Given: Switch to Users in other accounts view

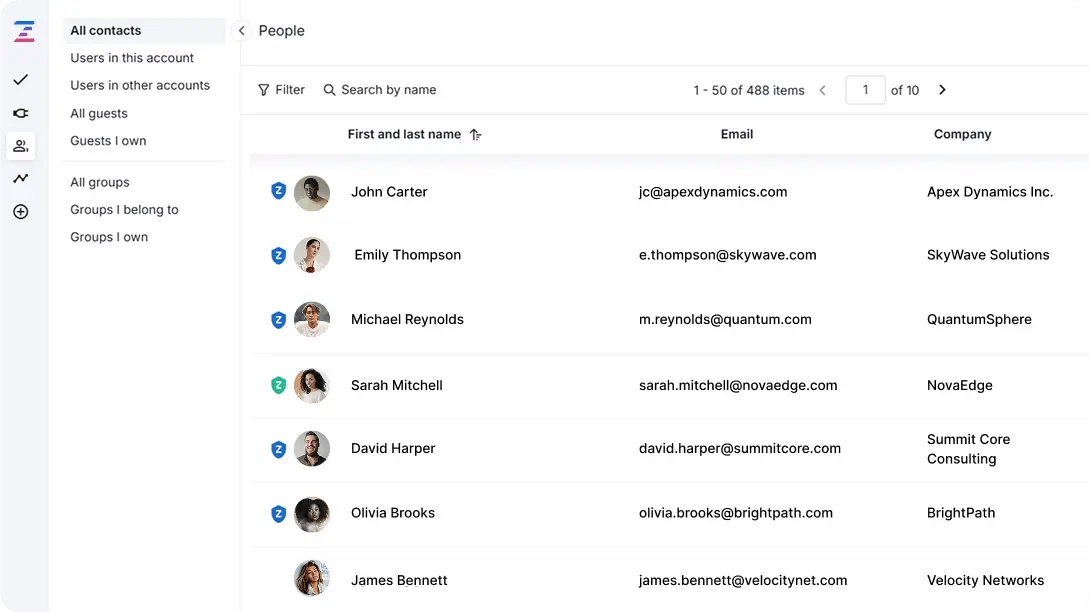Looking at the screenshot, I should pyautogui.click(x=139, y=85).
